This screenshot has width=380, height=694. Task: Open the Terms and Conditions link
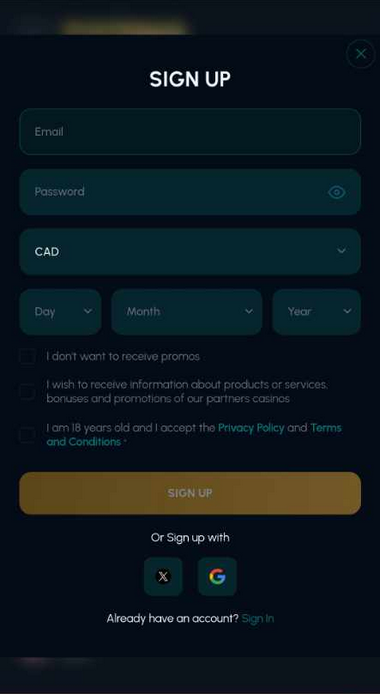coord(194,435)
